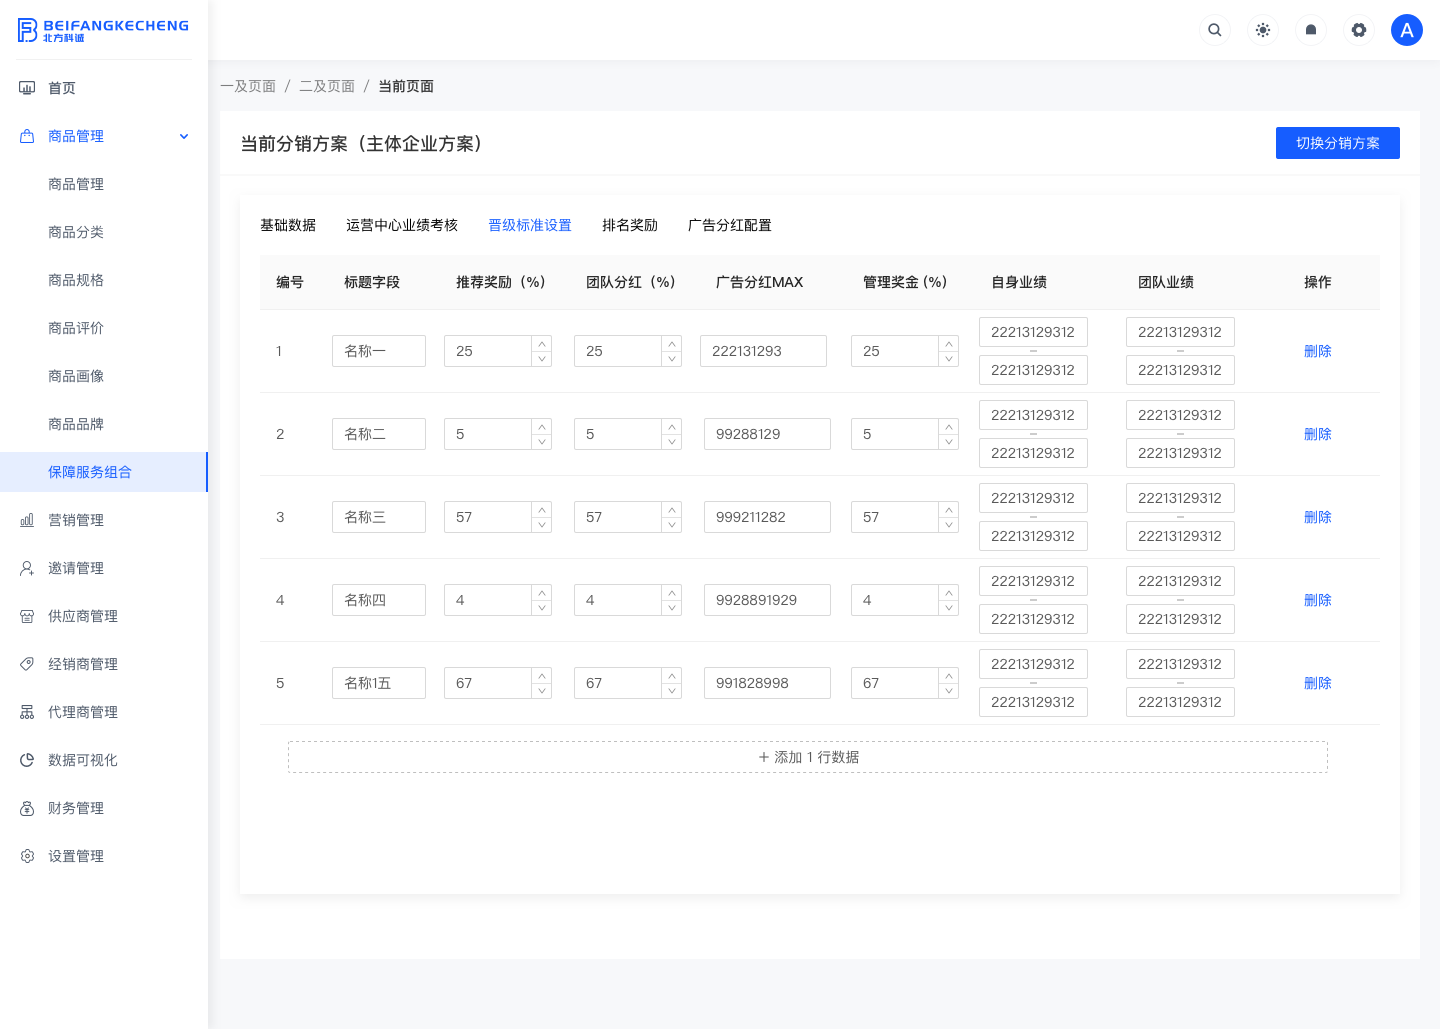Image resolution: width=1440 pixels, height=1029 pixels.
Task: Increase 推荐奖励 value in row 1
Action: tap(542, 344)
